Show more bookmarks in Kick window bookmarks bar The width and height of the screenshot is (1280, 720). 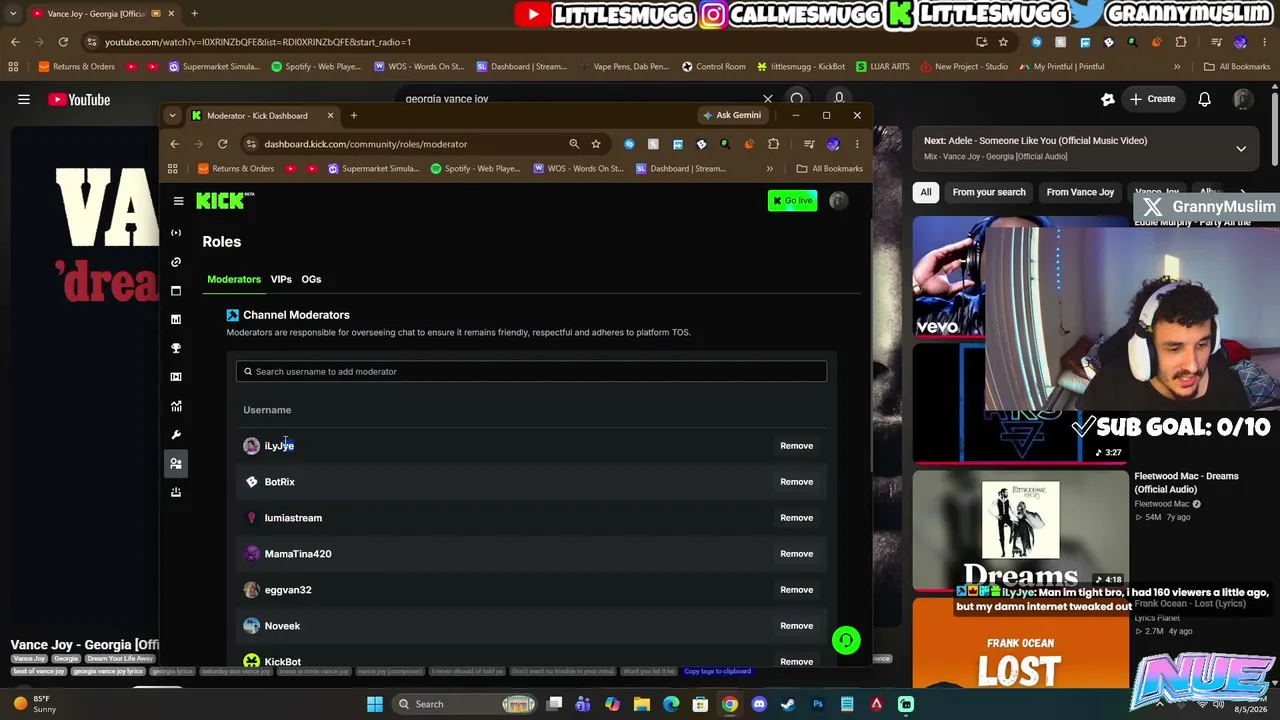pos(770,168)
